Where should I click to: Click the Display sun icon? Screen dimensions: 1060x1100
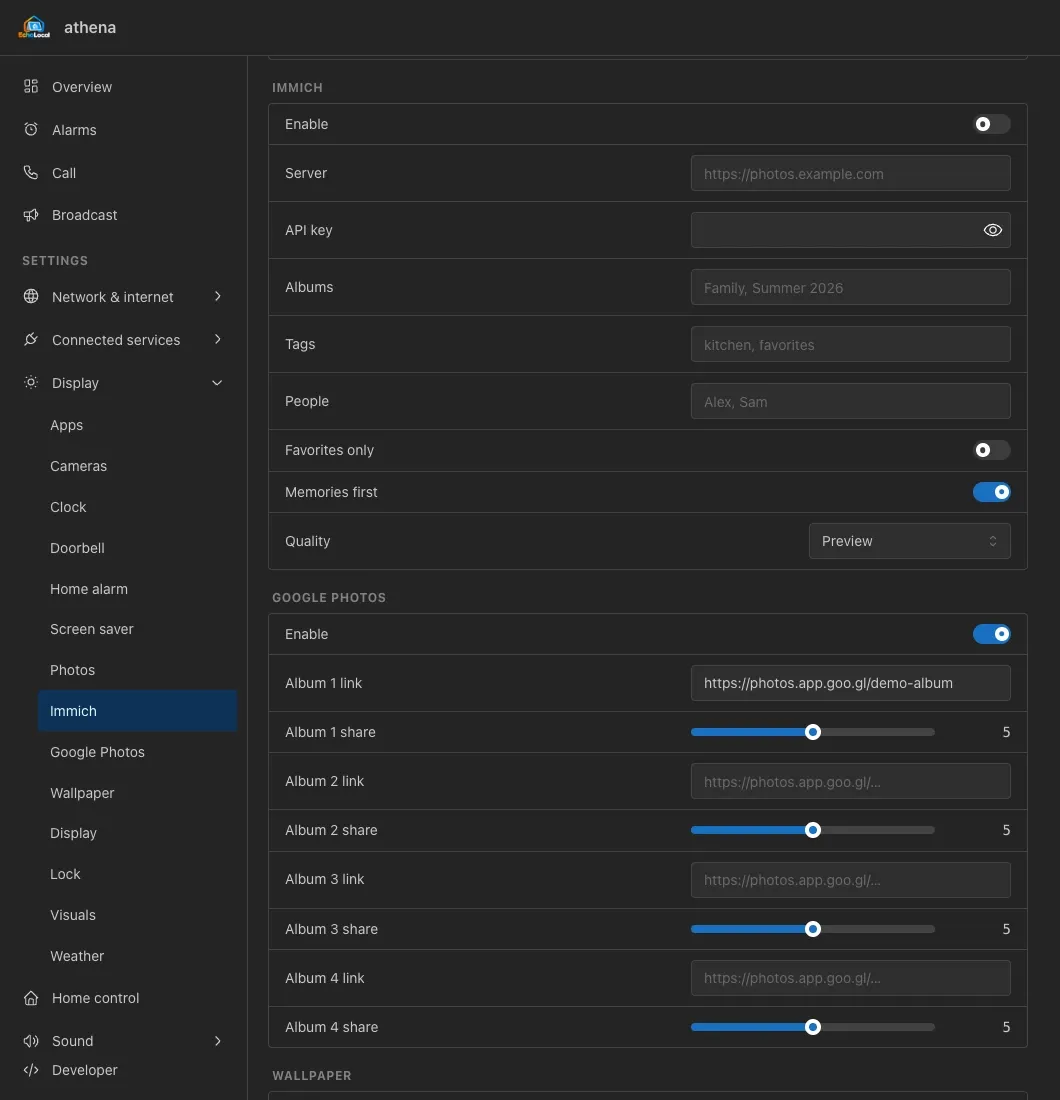click(x=31, y=382)
